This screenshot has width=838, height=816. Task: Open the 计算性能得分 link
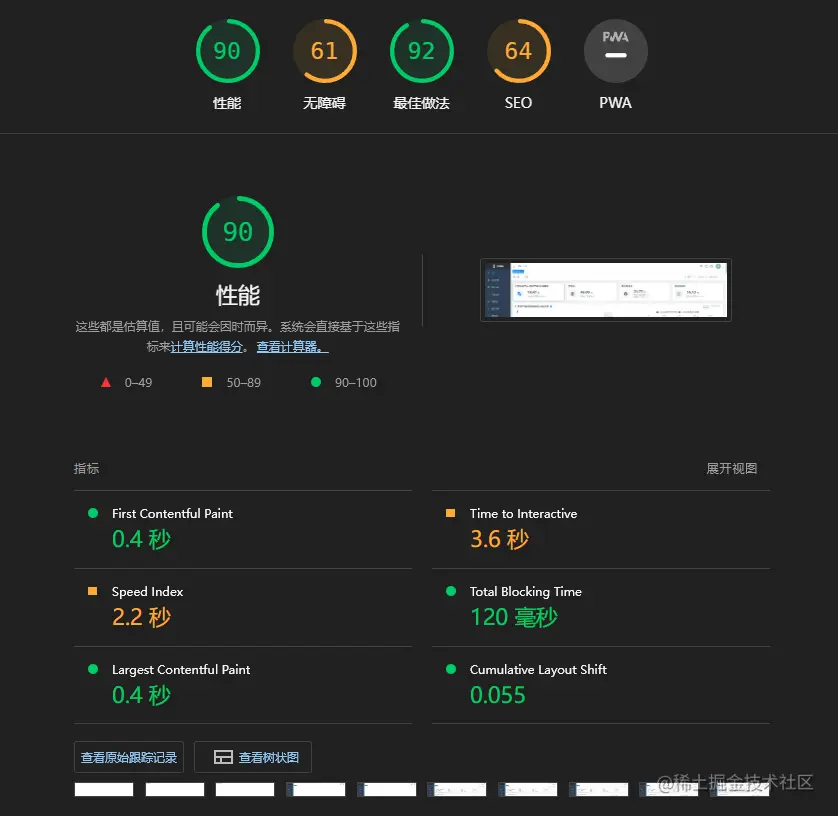[206, 347]
